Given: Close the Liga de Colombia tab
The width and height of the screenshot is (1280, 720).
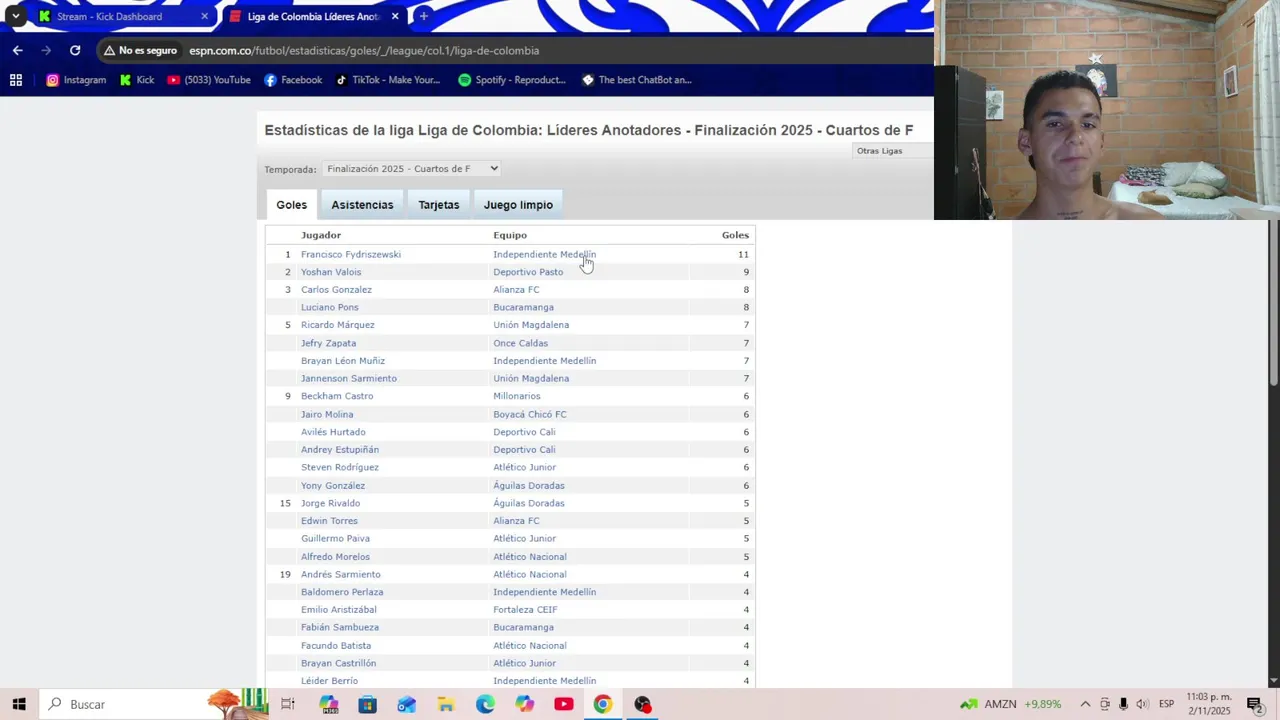Looking at the screenshot, I should pos(395,16).
